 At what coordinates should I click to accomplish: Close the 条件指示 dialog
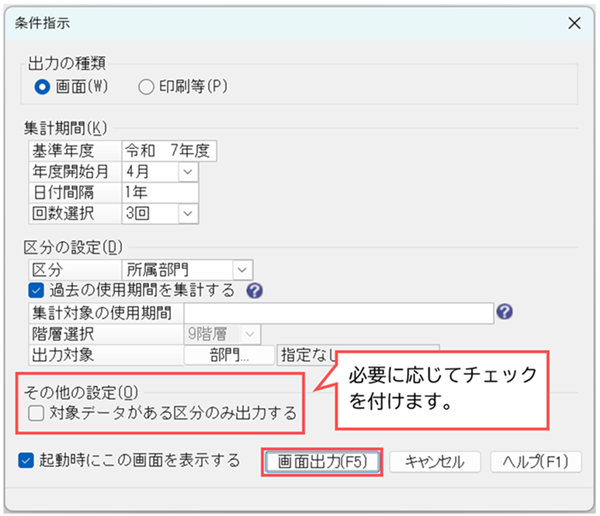574,23
